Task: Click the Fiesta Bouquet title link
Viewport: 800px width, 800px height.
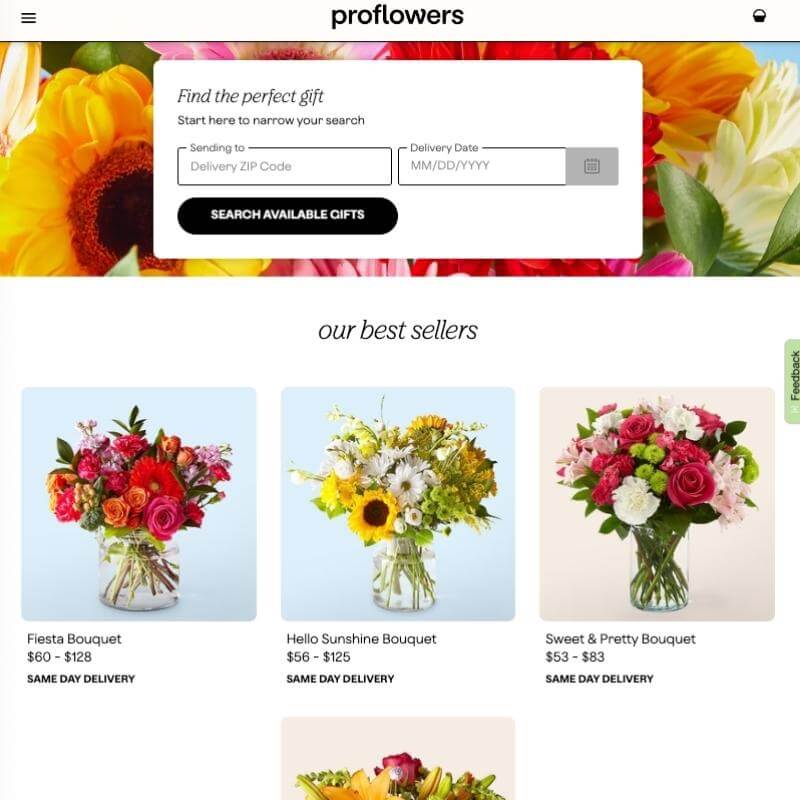Action: click(74, 639)
